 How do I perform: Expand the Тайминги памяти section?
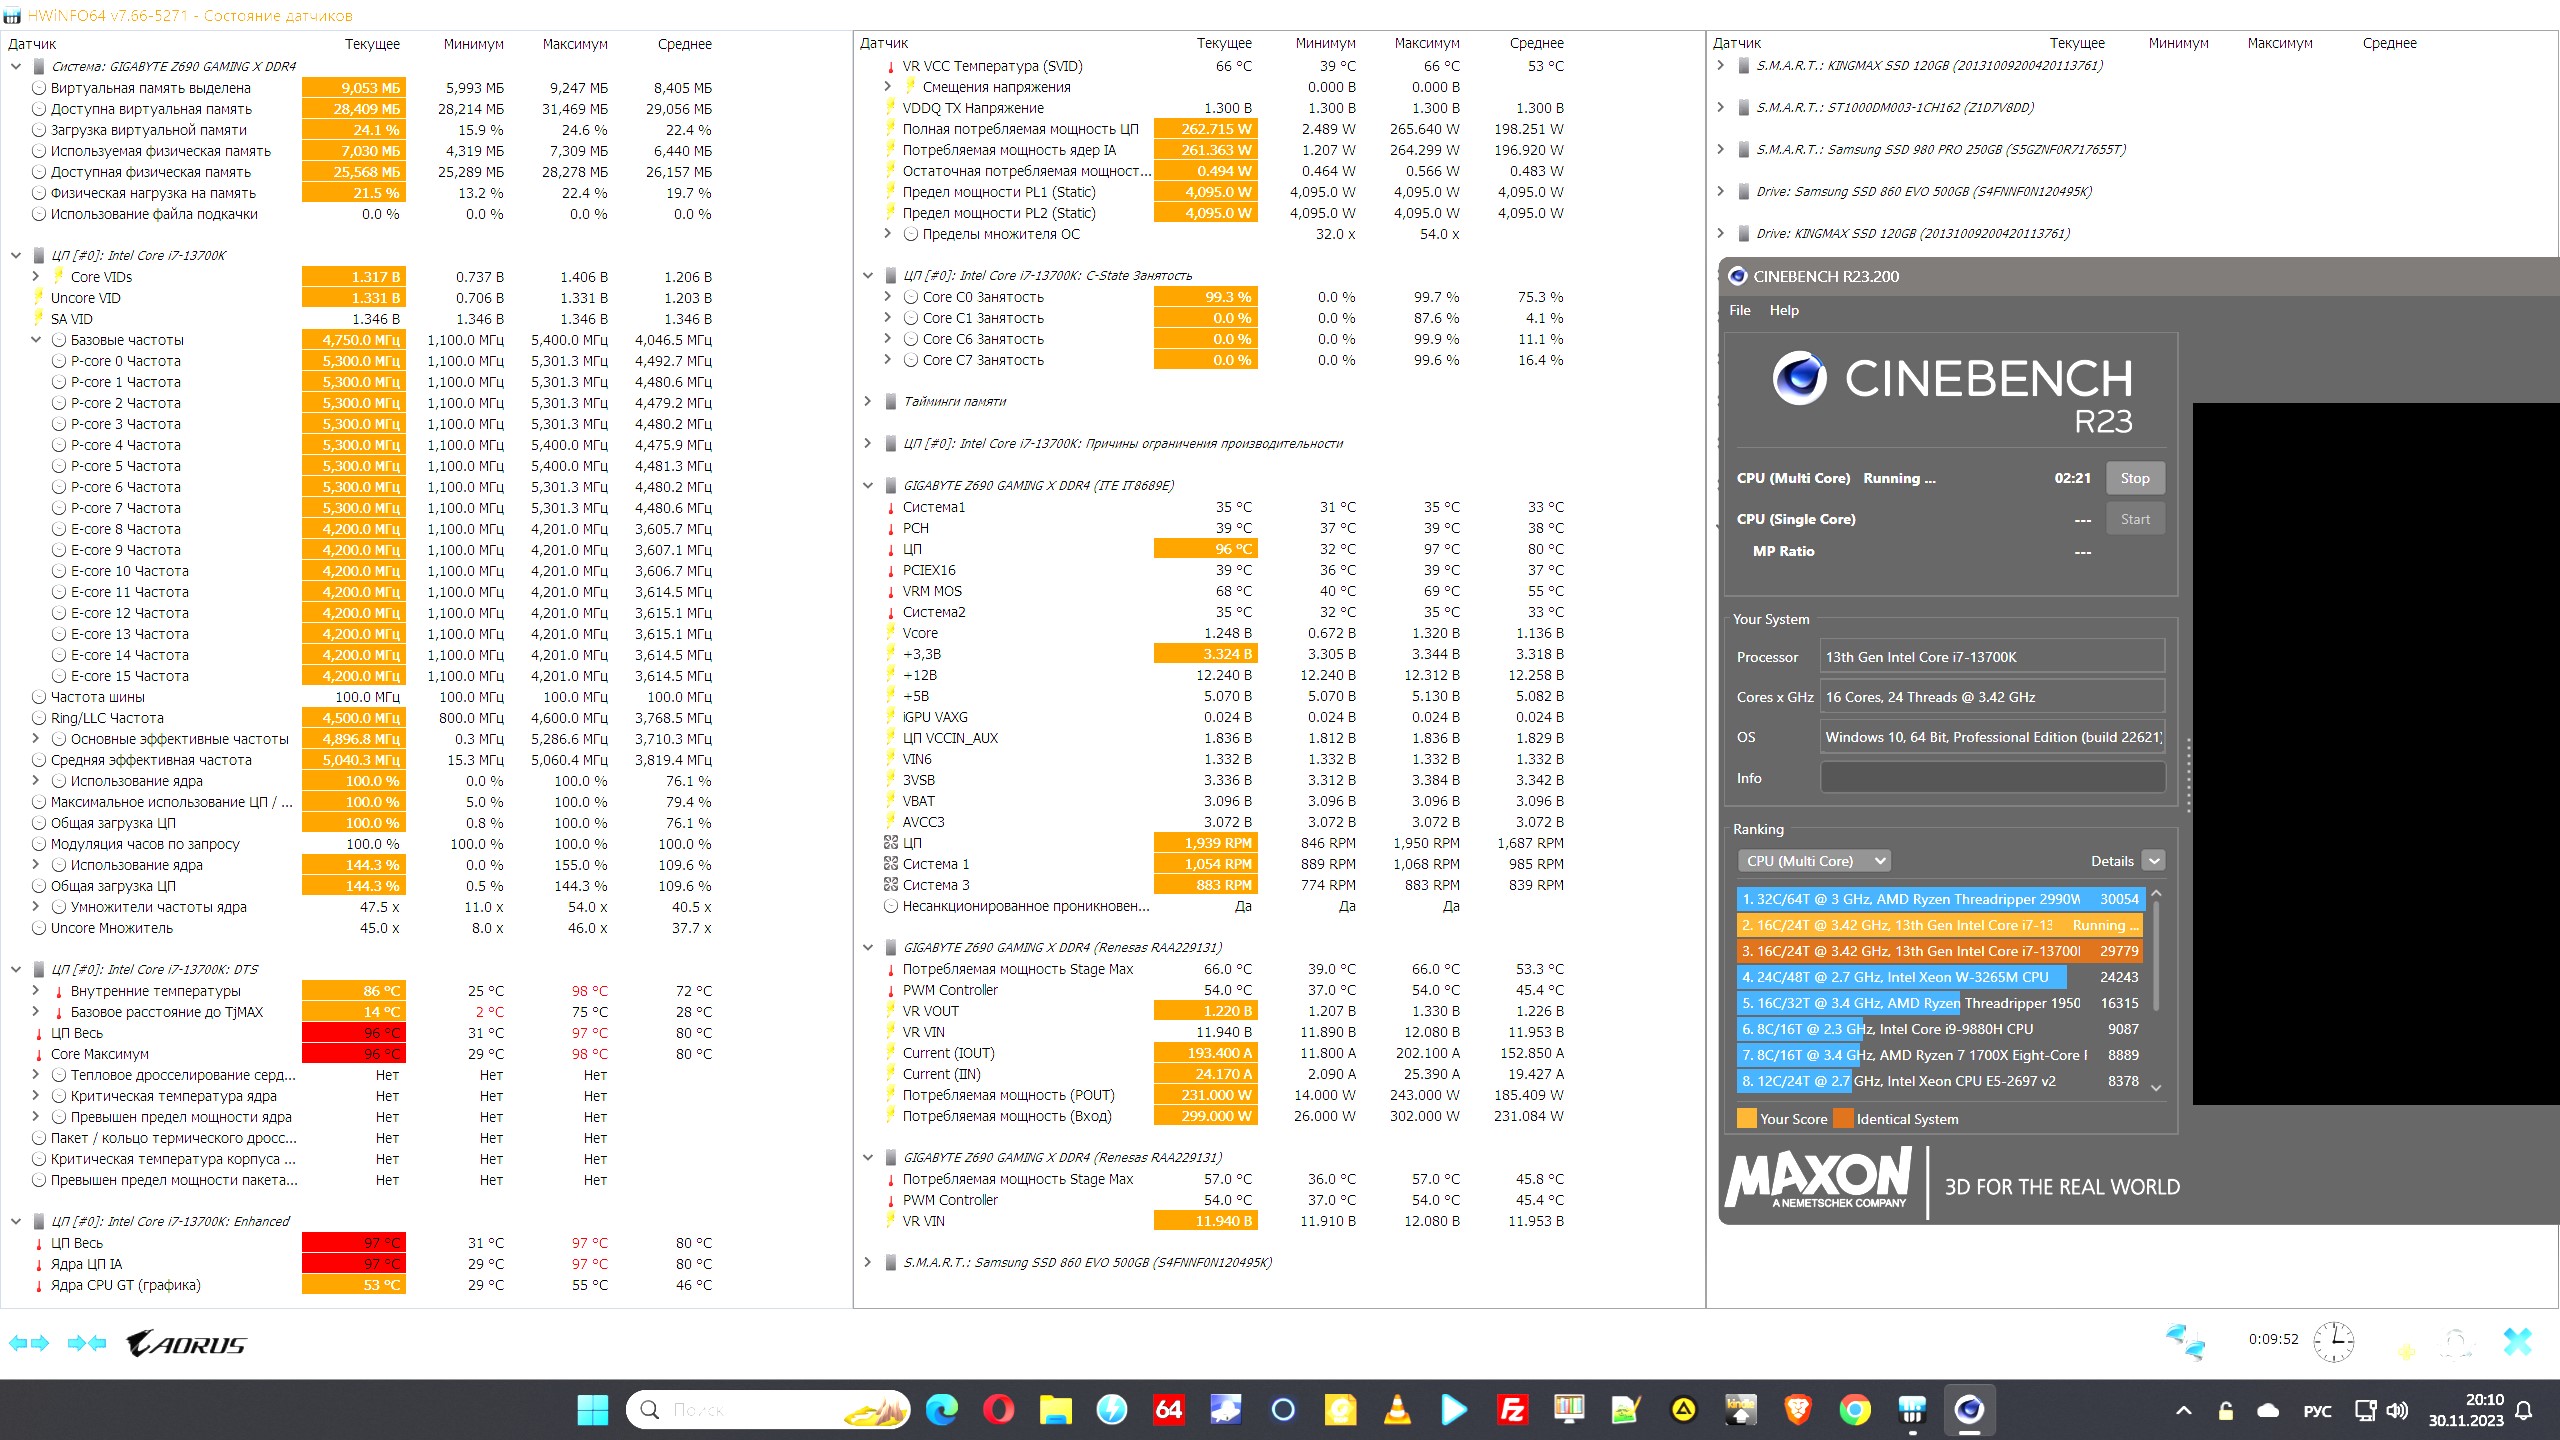867,401
